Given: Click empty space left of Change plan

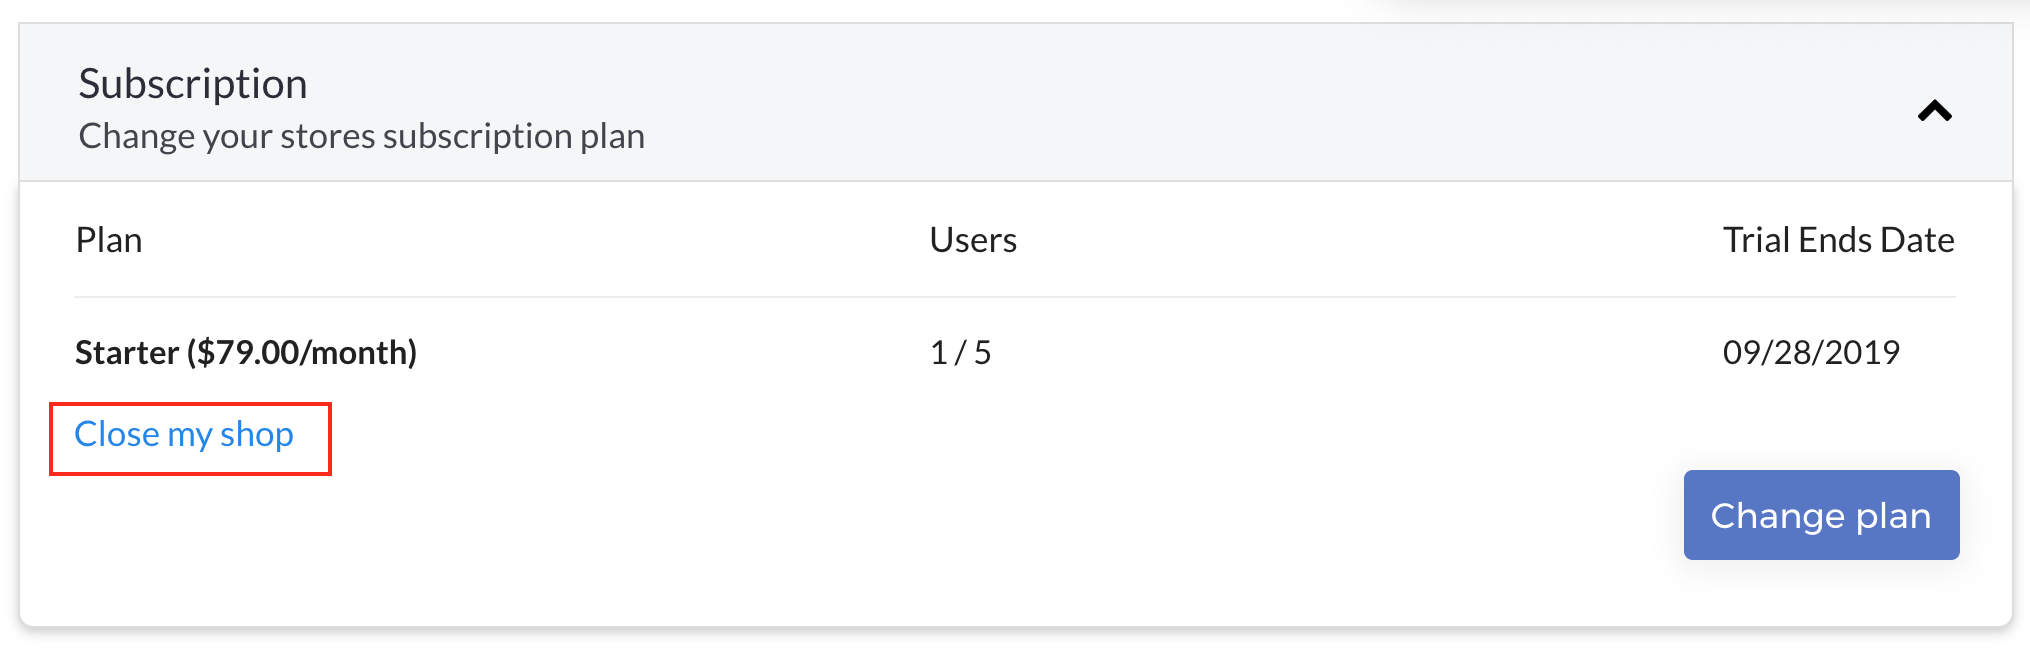Looking at the screenshot, I should click(x=1000, y=515).
